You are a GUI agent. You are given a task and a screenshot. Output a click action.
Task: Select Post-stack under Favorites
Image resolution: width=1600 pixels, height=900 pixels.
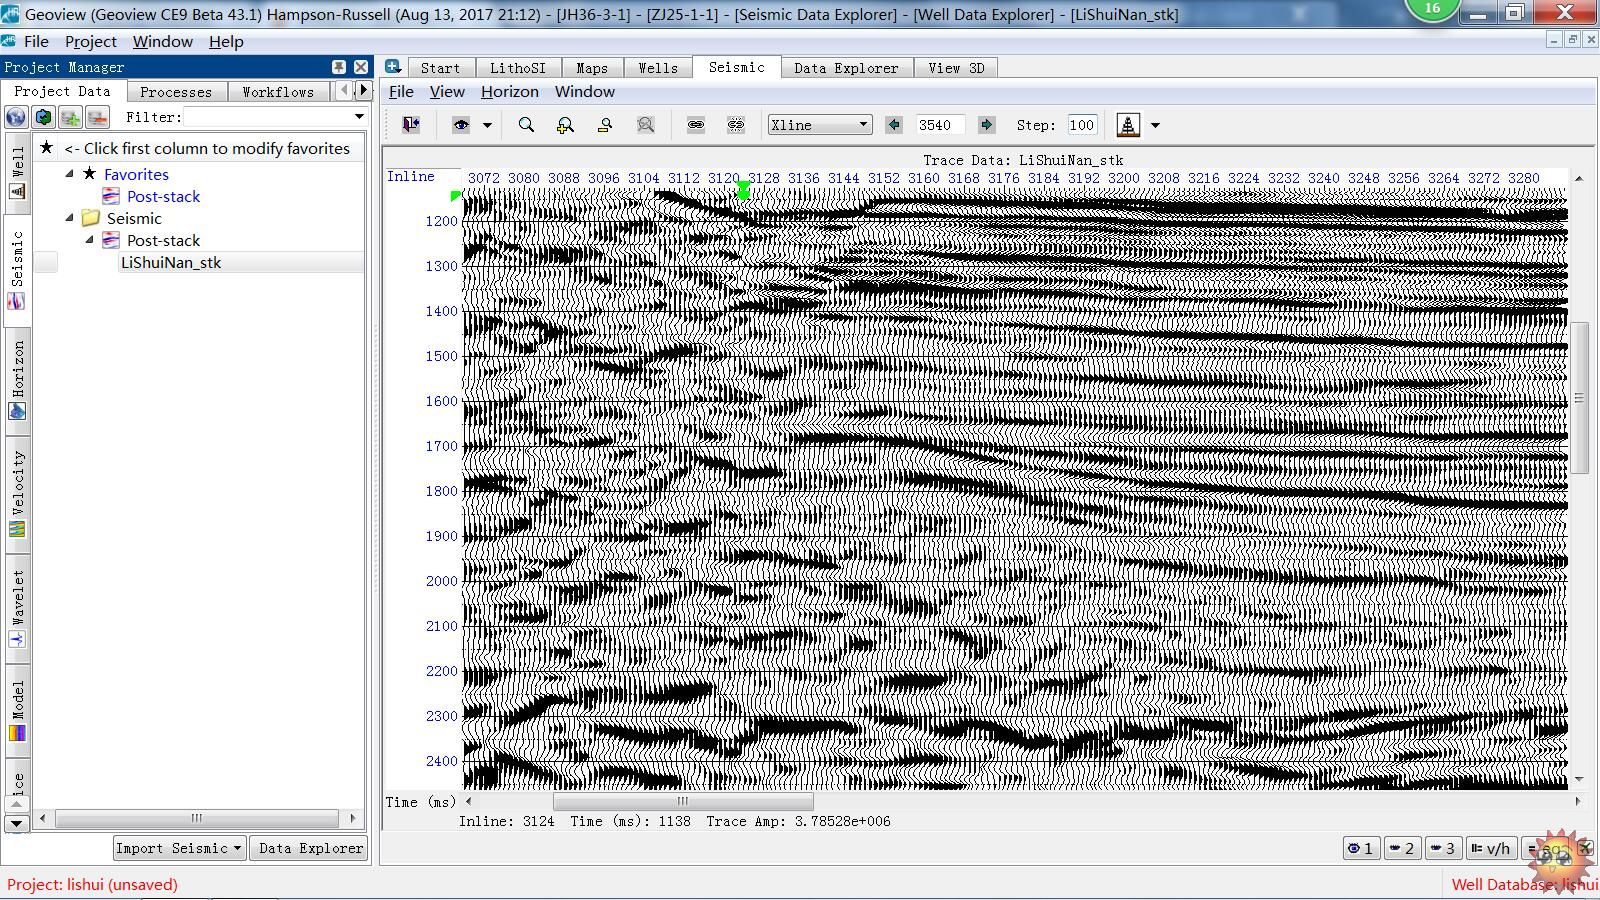163,196
